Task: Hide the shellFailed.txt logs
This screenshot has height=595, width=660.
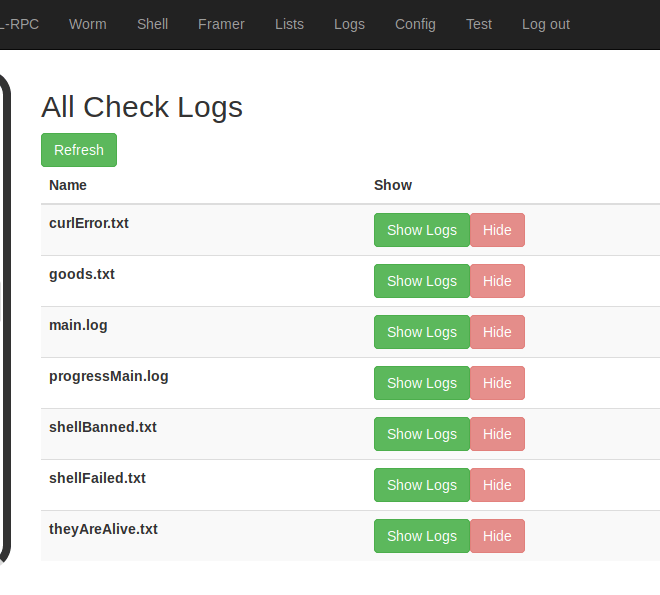Action: tap(497, 485)
